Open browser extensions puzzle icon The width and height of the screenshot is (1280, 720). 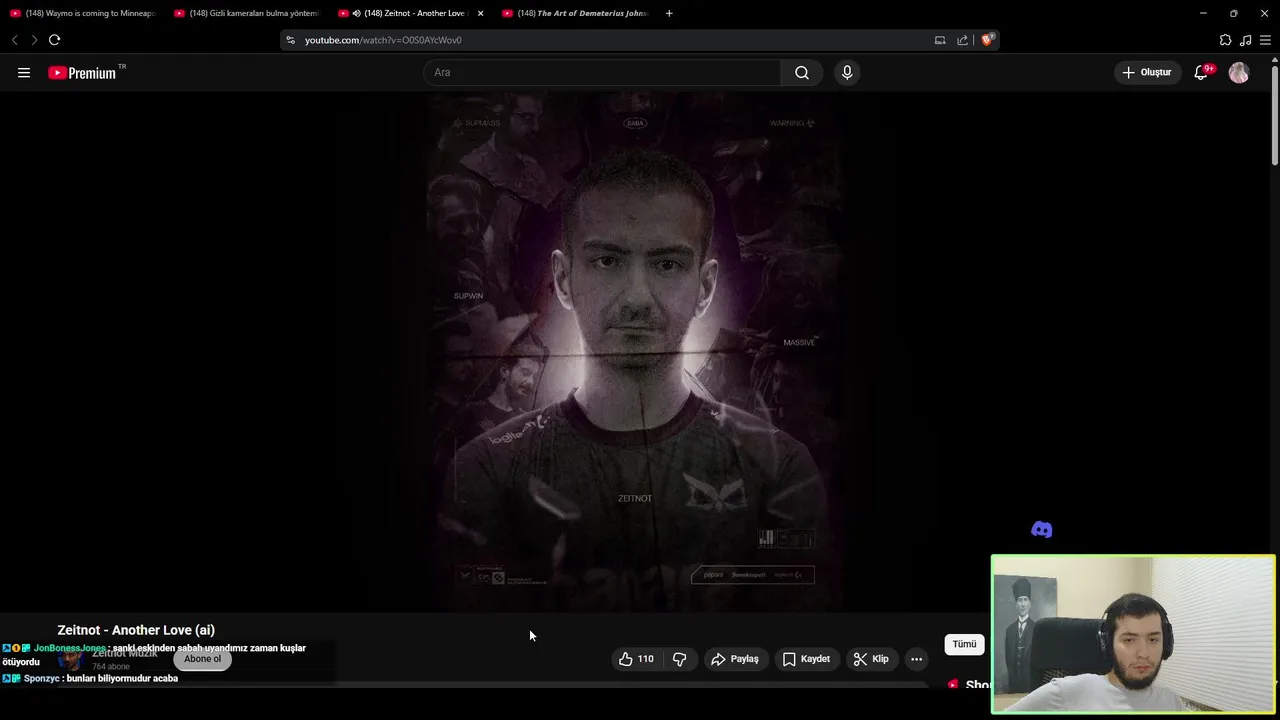point(1225,40)
